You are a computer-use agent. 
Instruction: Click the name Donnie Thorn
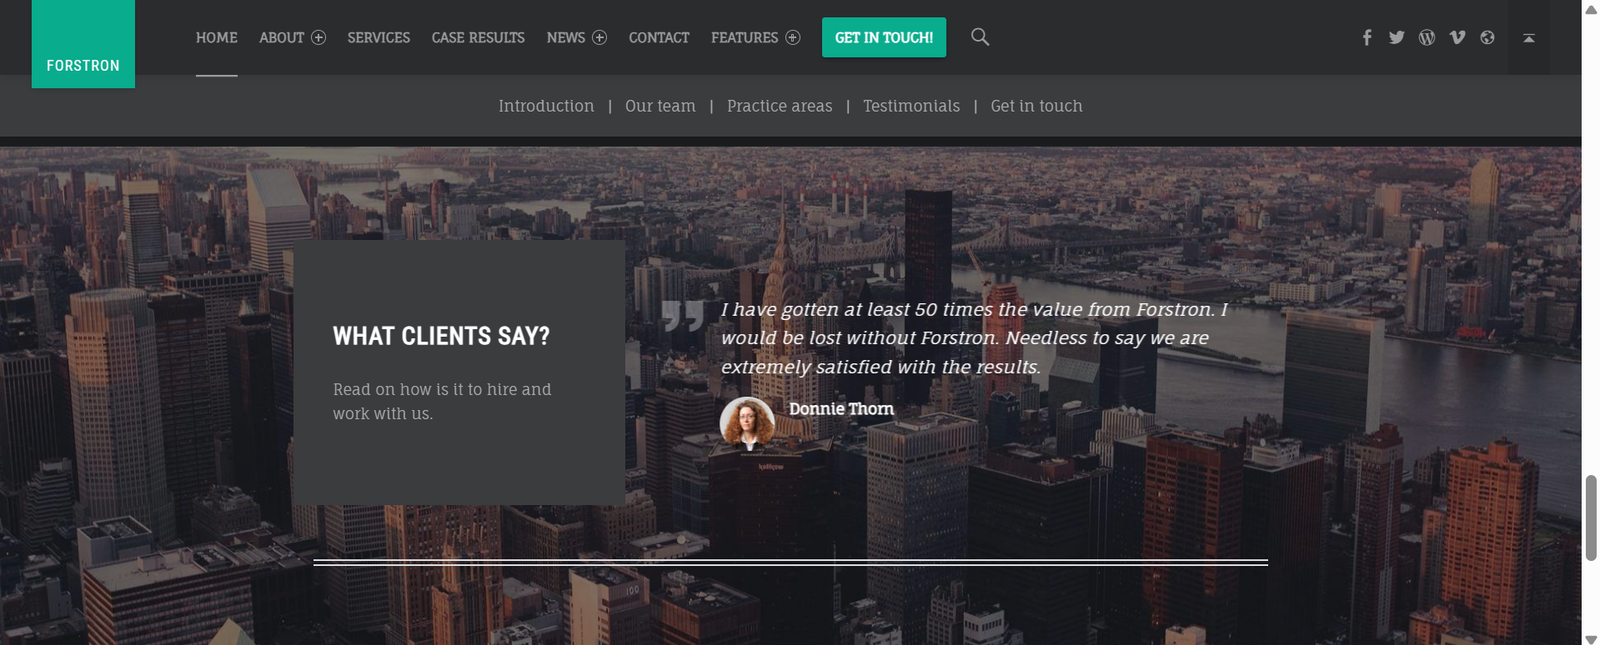click(x=842, y=409)
